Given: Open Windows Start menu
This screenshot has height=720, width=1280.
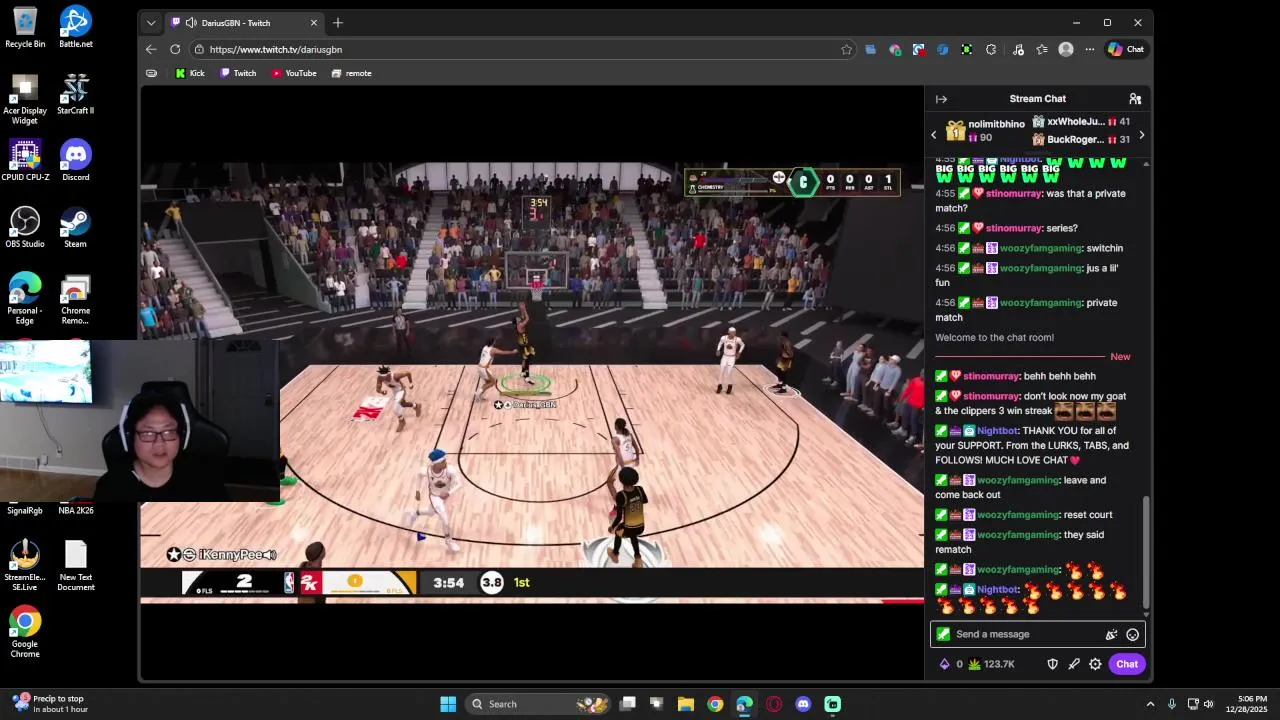Looking at the screenshot, I should pyautogui.click(x=448, y=704).
